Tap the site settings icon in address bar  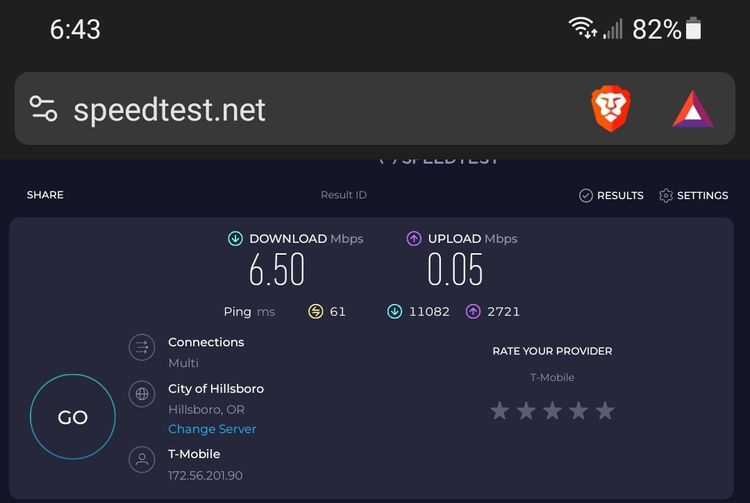(x=43, y=109)
